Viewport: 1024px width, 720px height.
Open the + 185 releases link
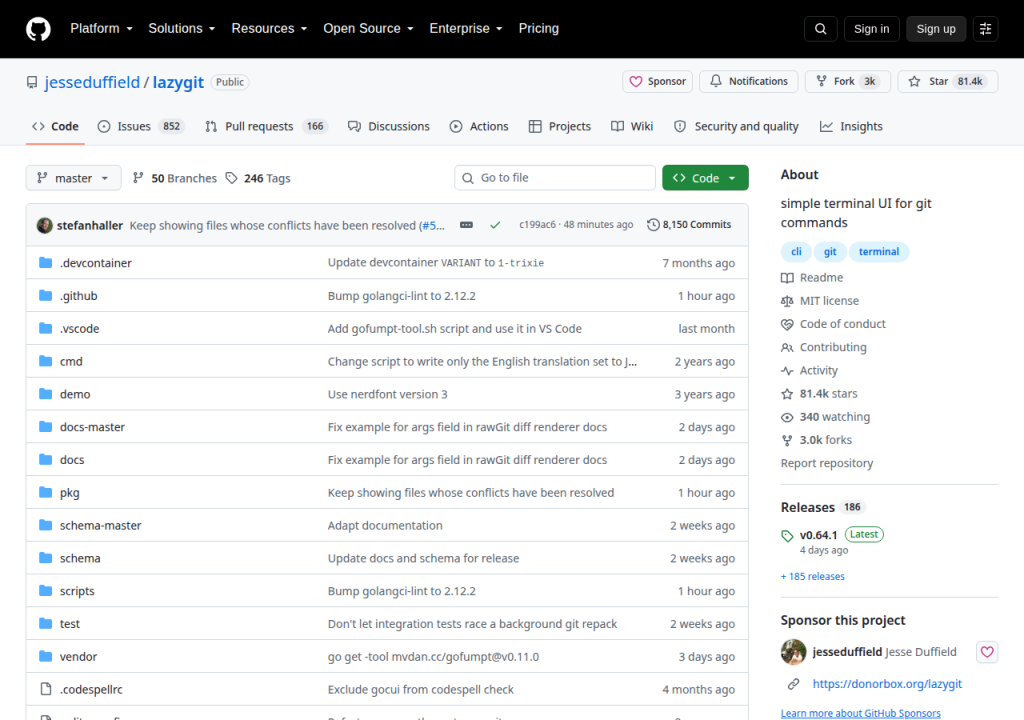(x=812, y=576)
